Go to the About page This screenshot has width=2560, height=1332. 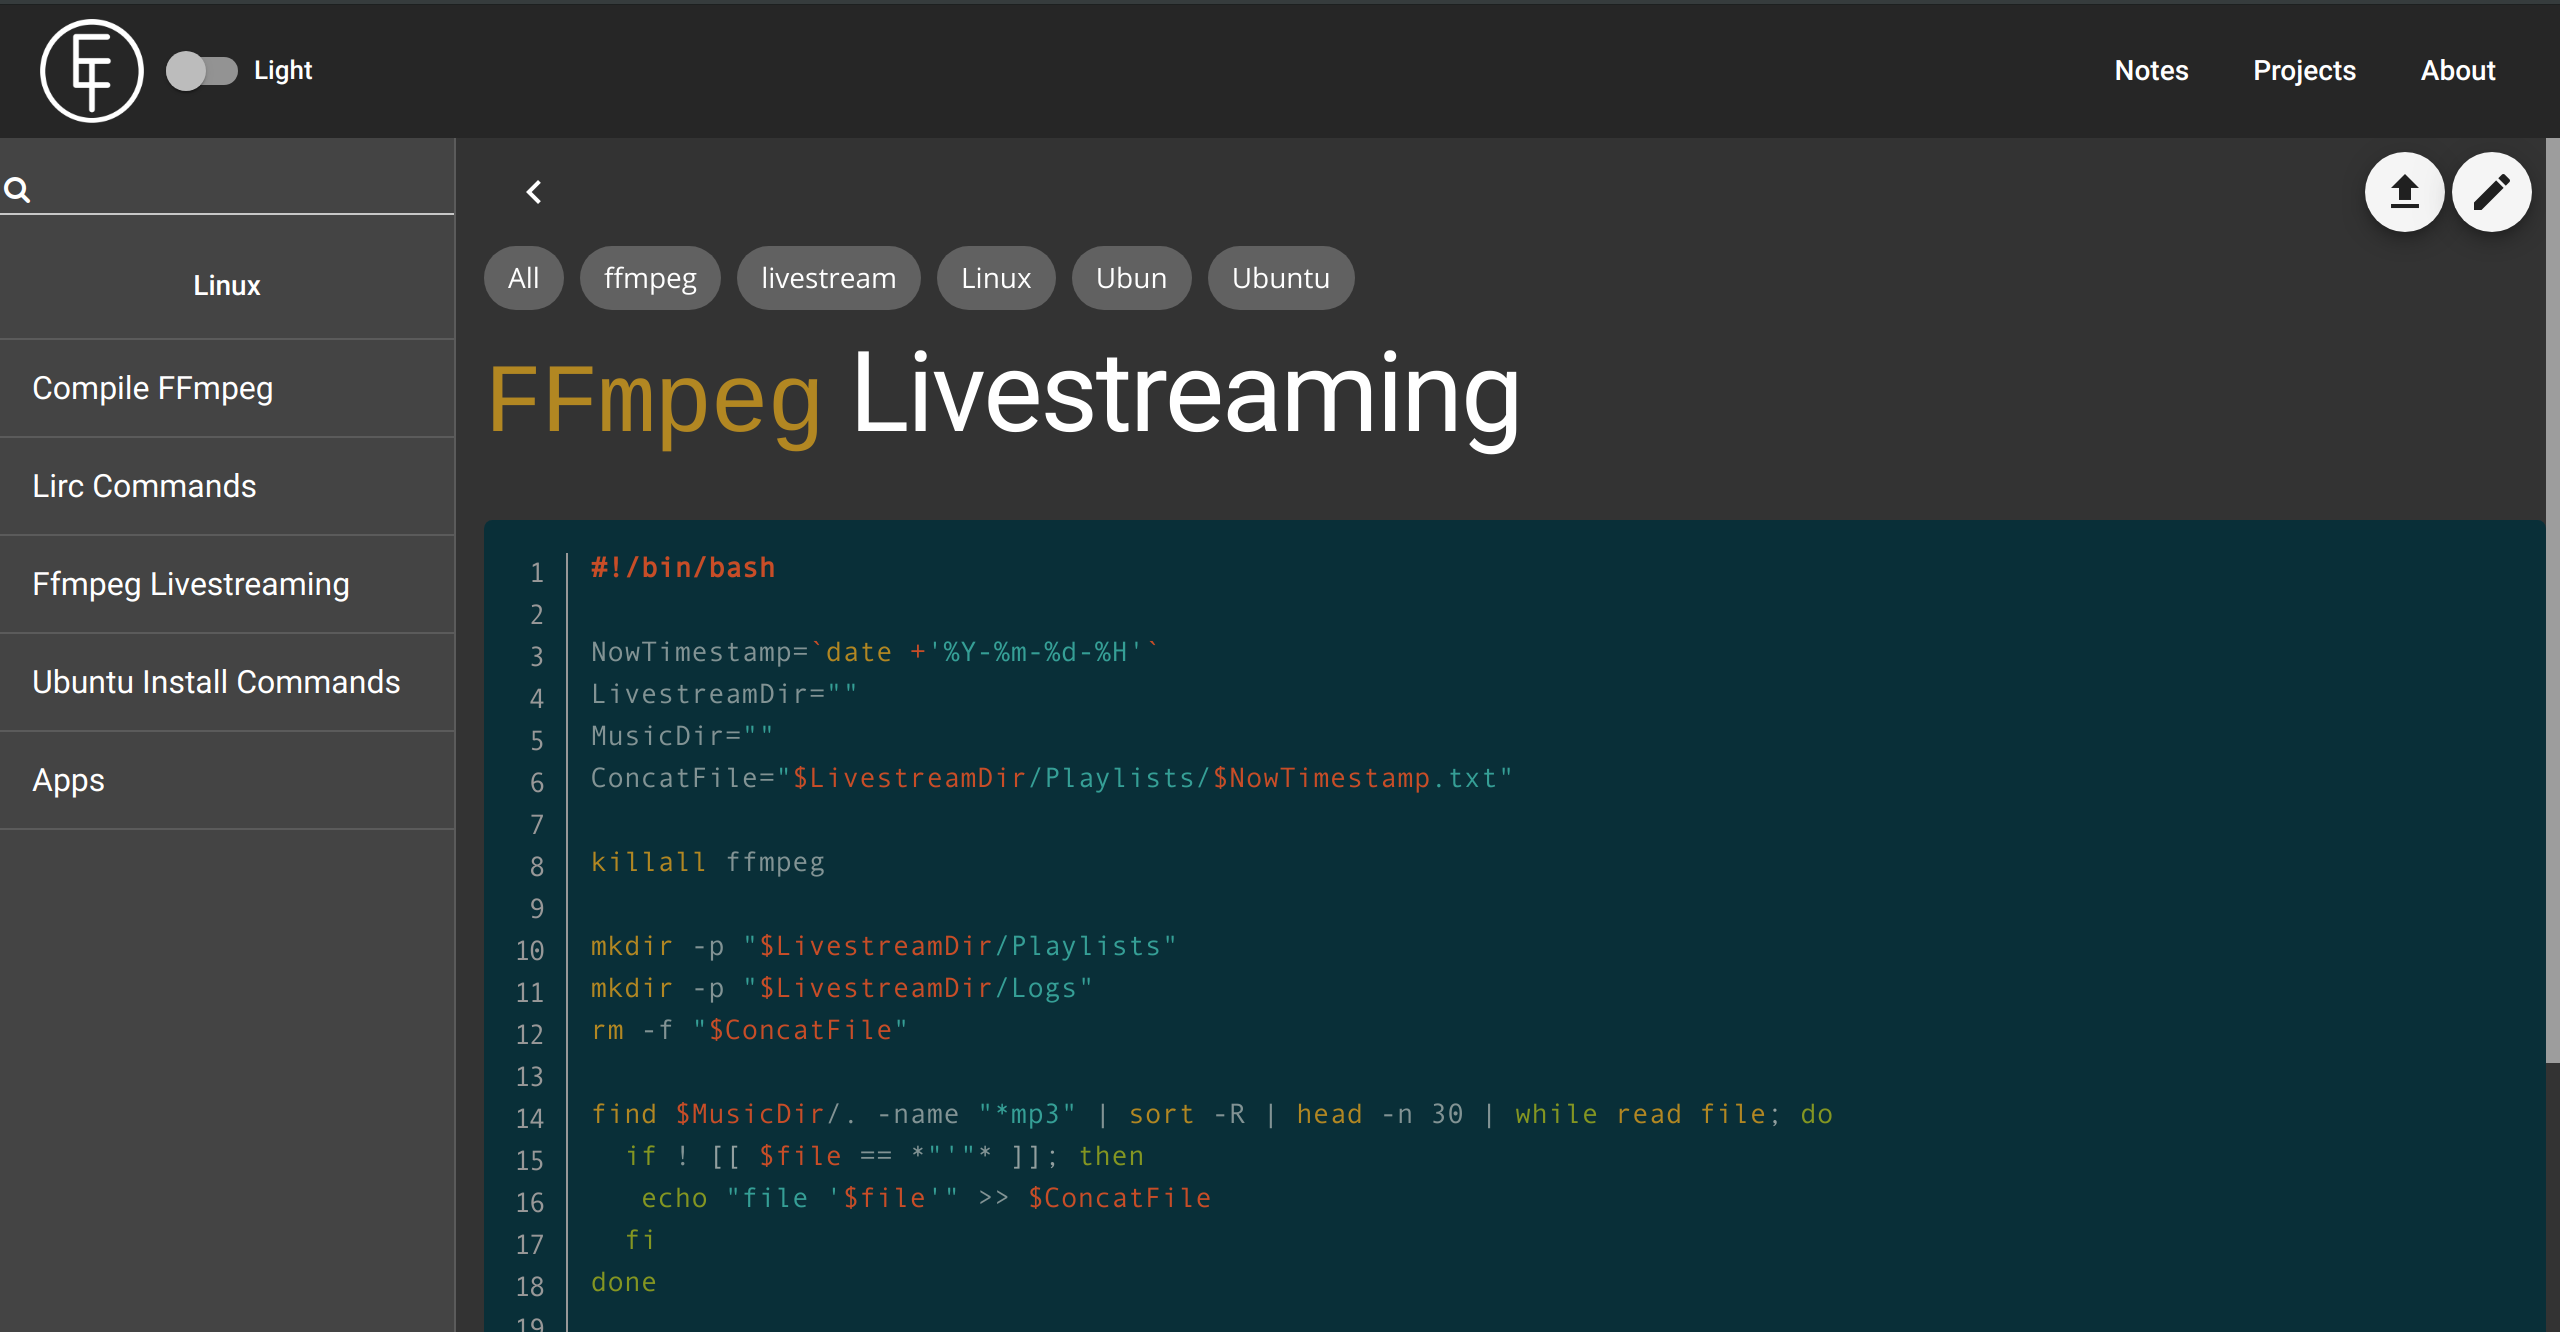click(2457, 71)
